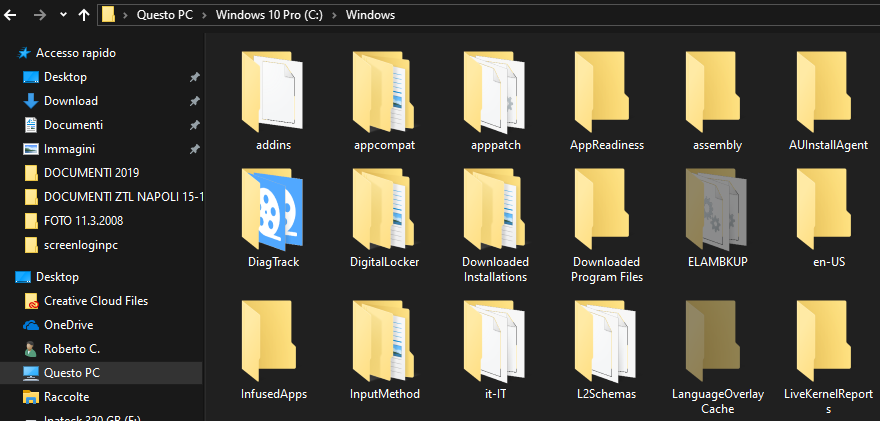Select the InfusedApps folder icon
Viewport: 880px width, 421px height.
coord(268,341)
